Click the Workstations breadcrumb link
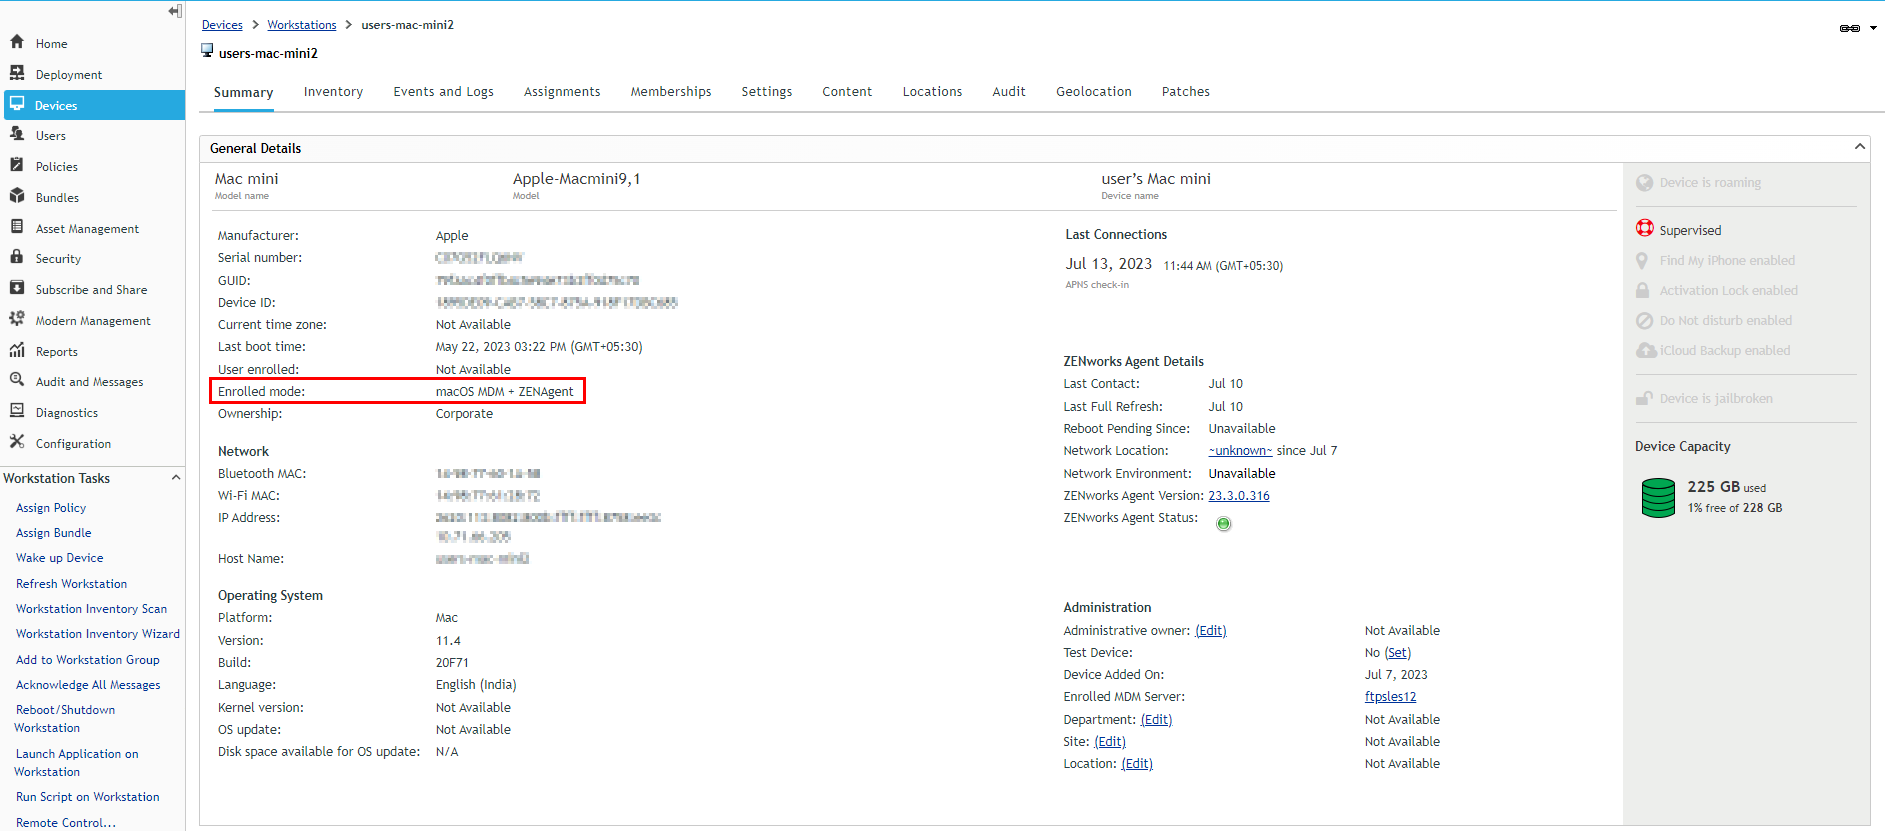This screenshot has height=831, width=1885. click(301, 25)
